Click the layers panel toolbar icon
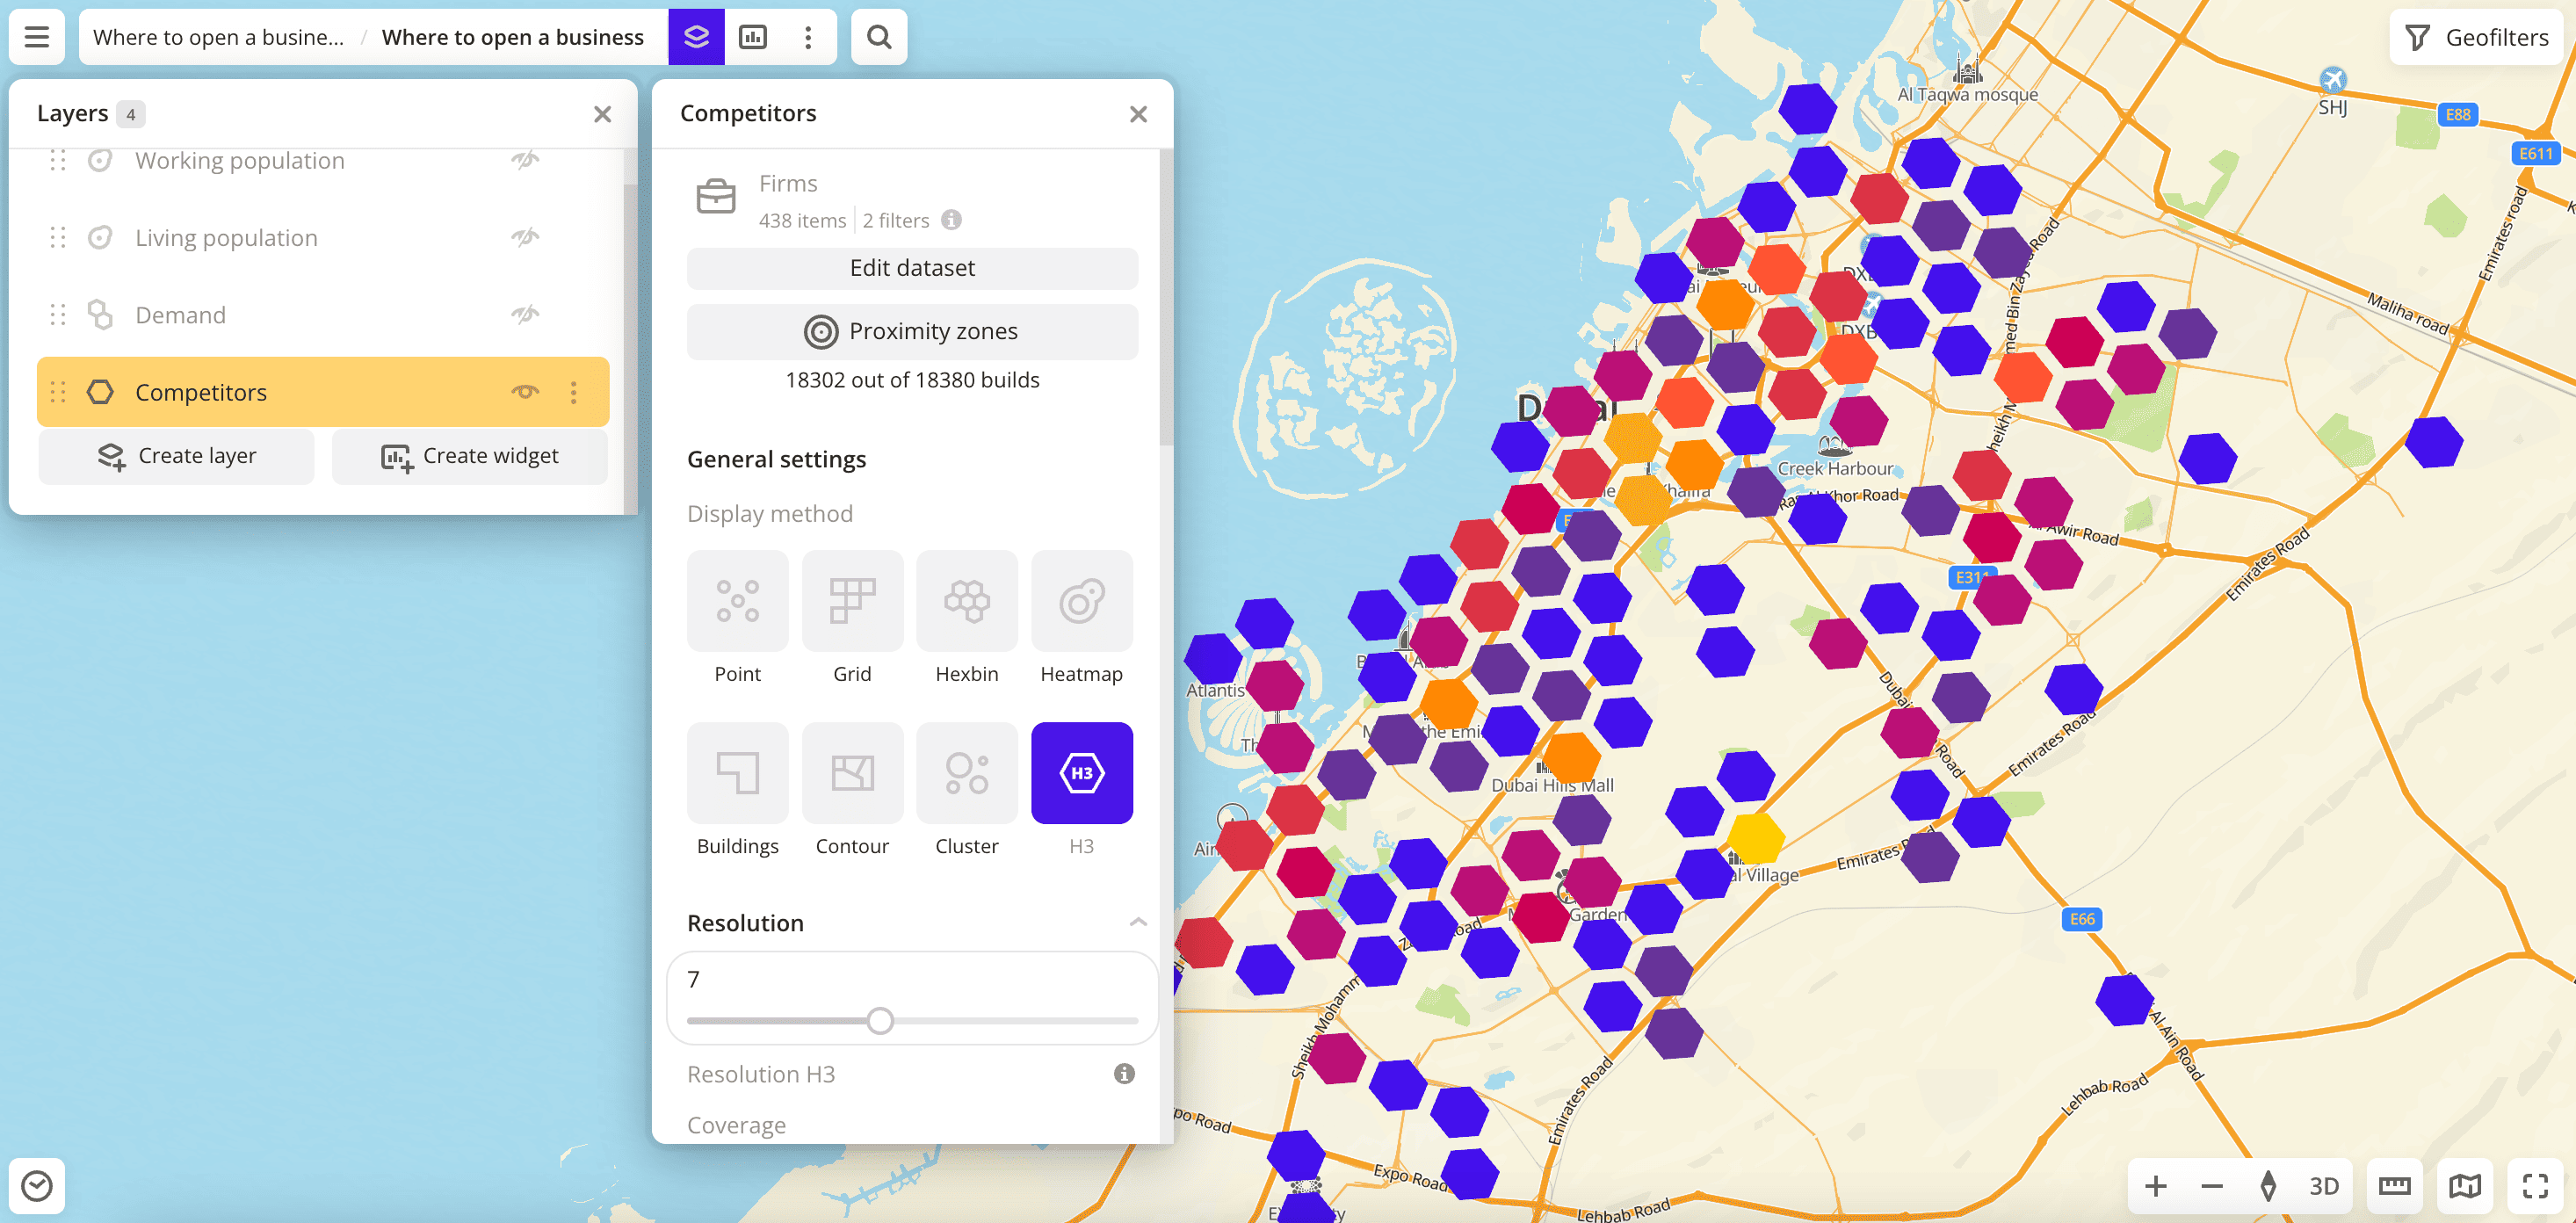 (x=696, y=37)
